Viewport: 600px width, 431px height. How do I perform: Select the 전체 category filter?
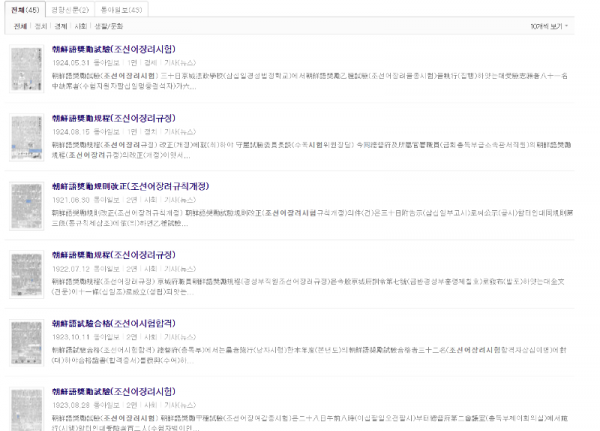20,26
